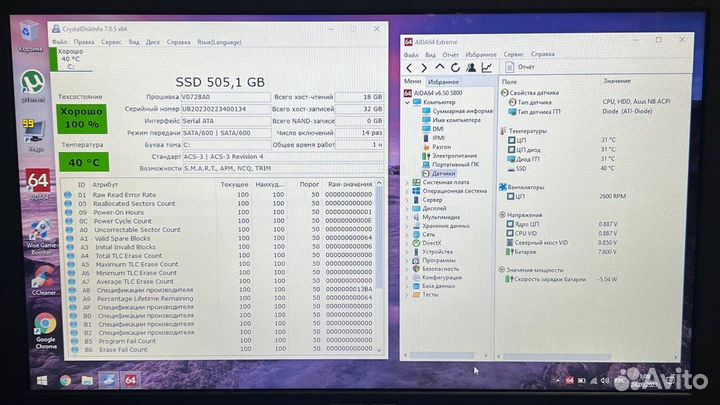The height and width of the screenshot is (405, 720).
Task: Click the Серийный номер field
Action: pos(225,109)
